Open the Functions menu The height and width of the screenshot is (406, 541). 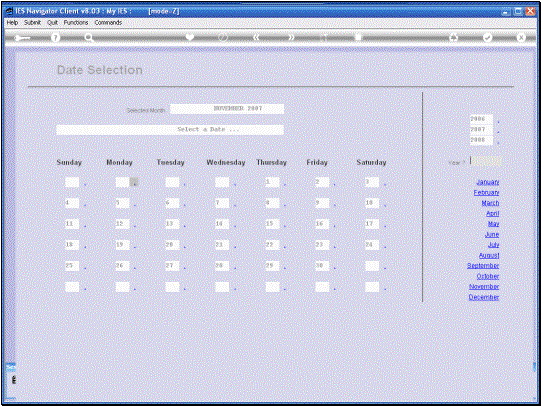coord(76,22)
